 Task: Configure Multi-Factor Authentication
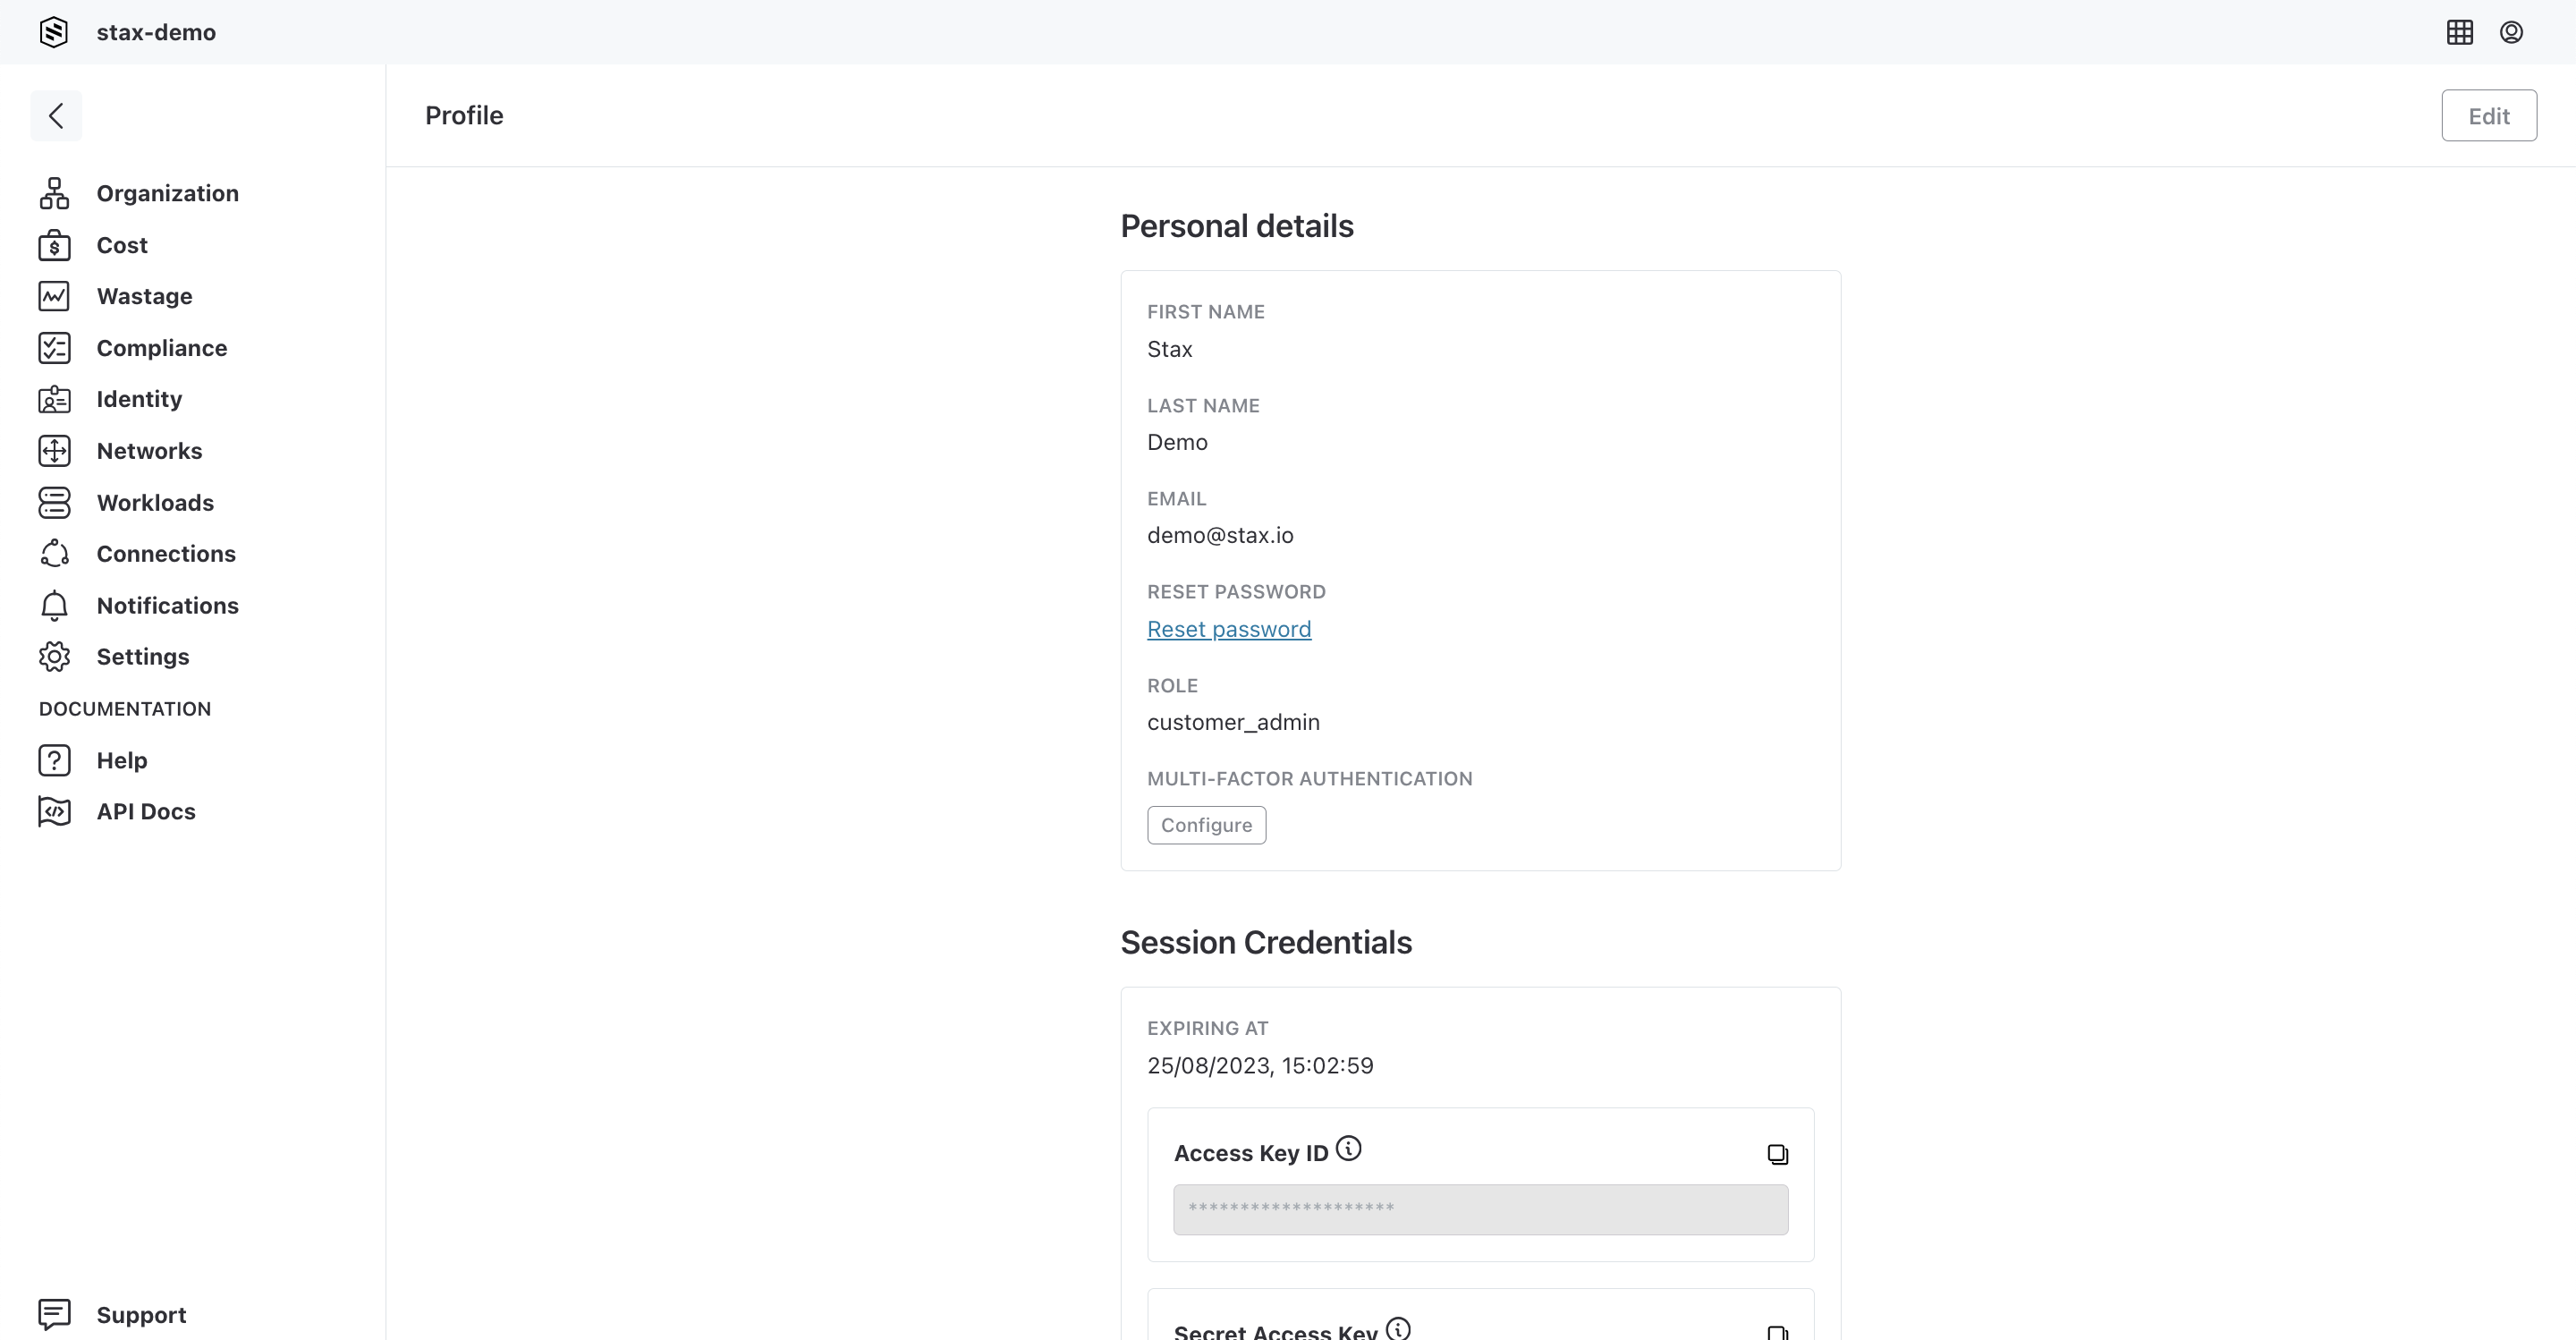coord(1207,825)
